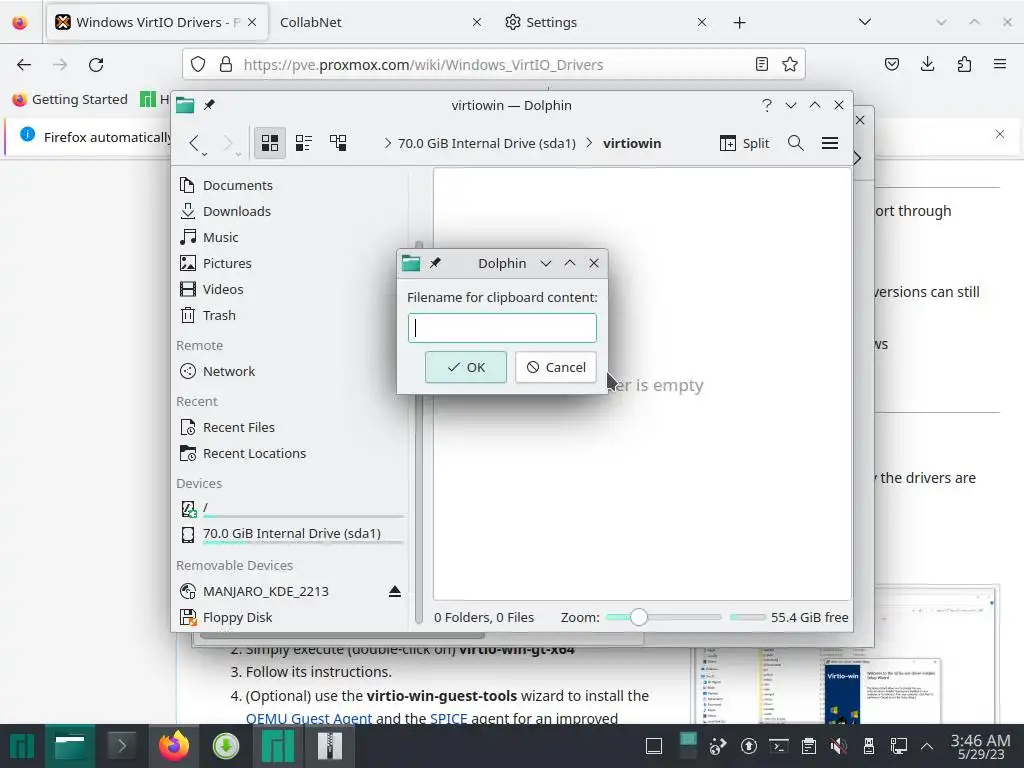
Task: Eject the MANJARO_KDE_2213 device
Action: coord(394,592)
